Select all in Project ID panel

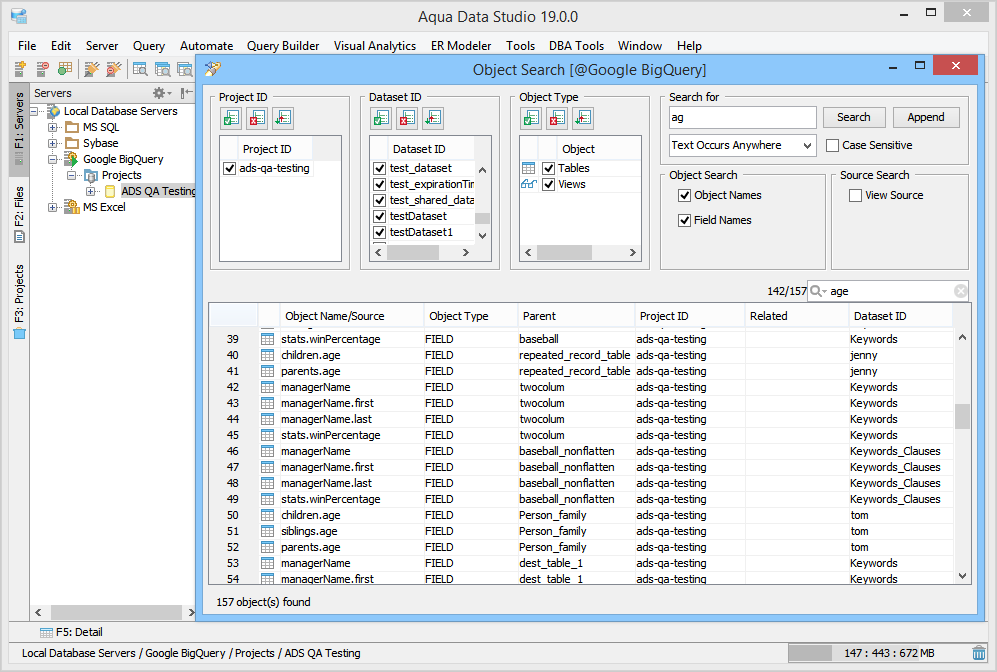click(x=231, y=118)
